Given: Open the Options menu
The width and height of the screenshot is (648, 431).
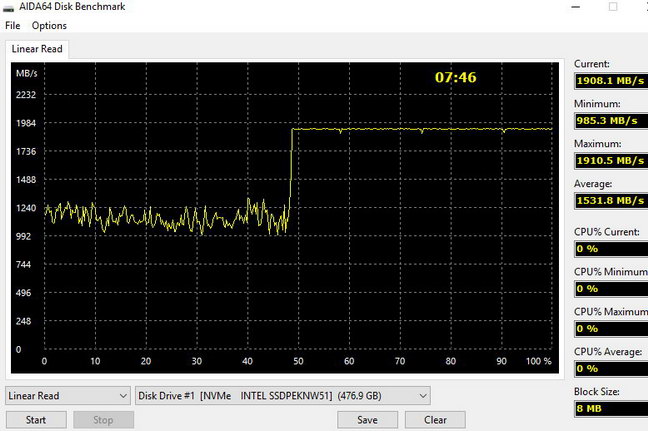Looking at the screenshot, I should tap(49, 26).
